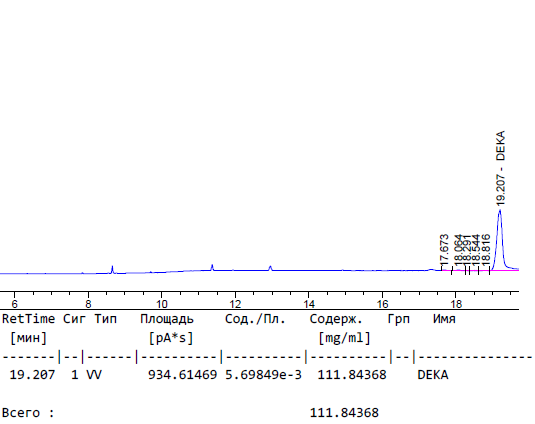Select the small peak near 11.4 minutes

pyautogui.click(x=212, y=267)
